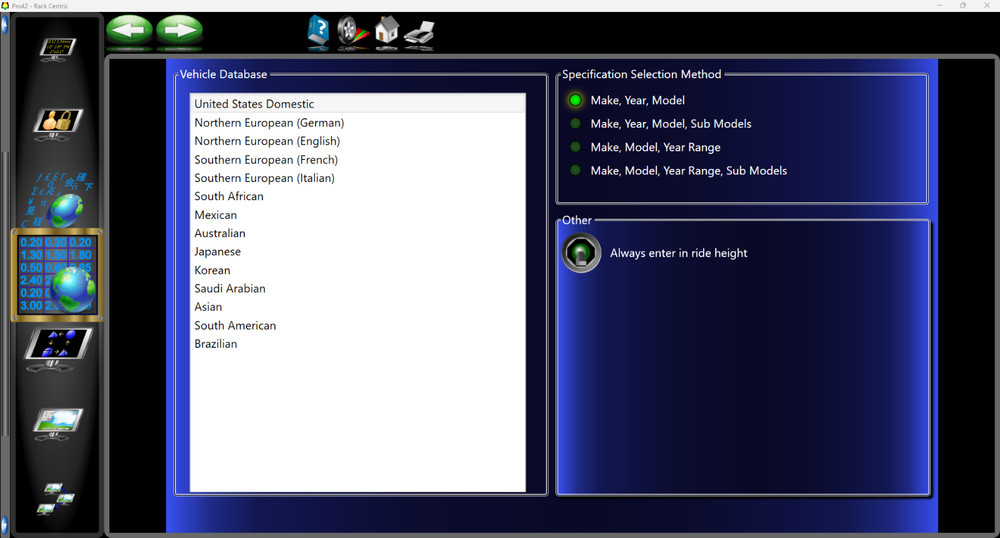Viewport: 1000px width, 538px height.
Task: Choose the South African database entry
Action: point(229,197)
